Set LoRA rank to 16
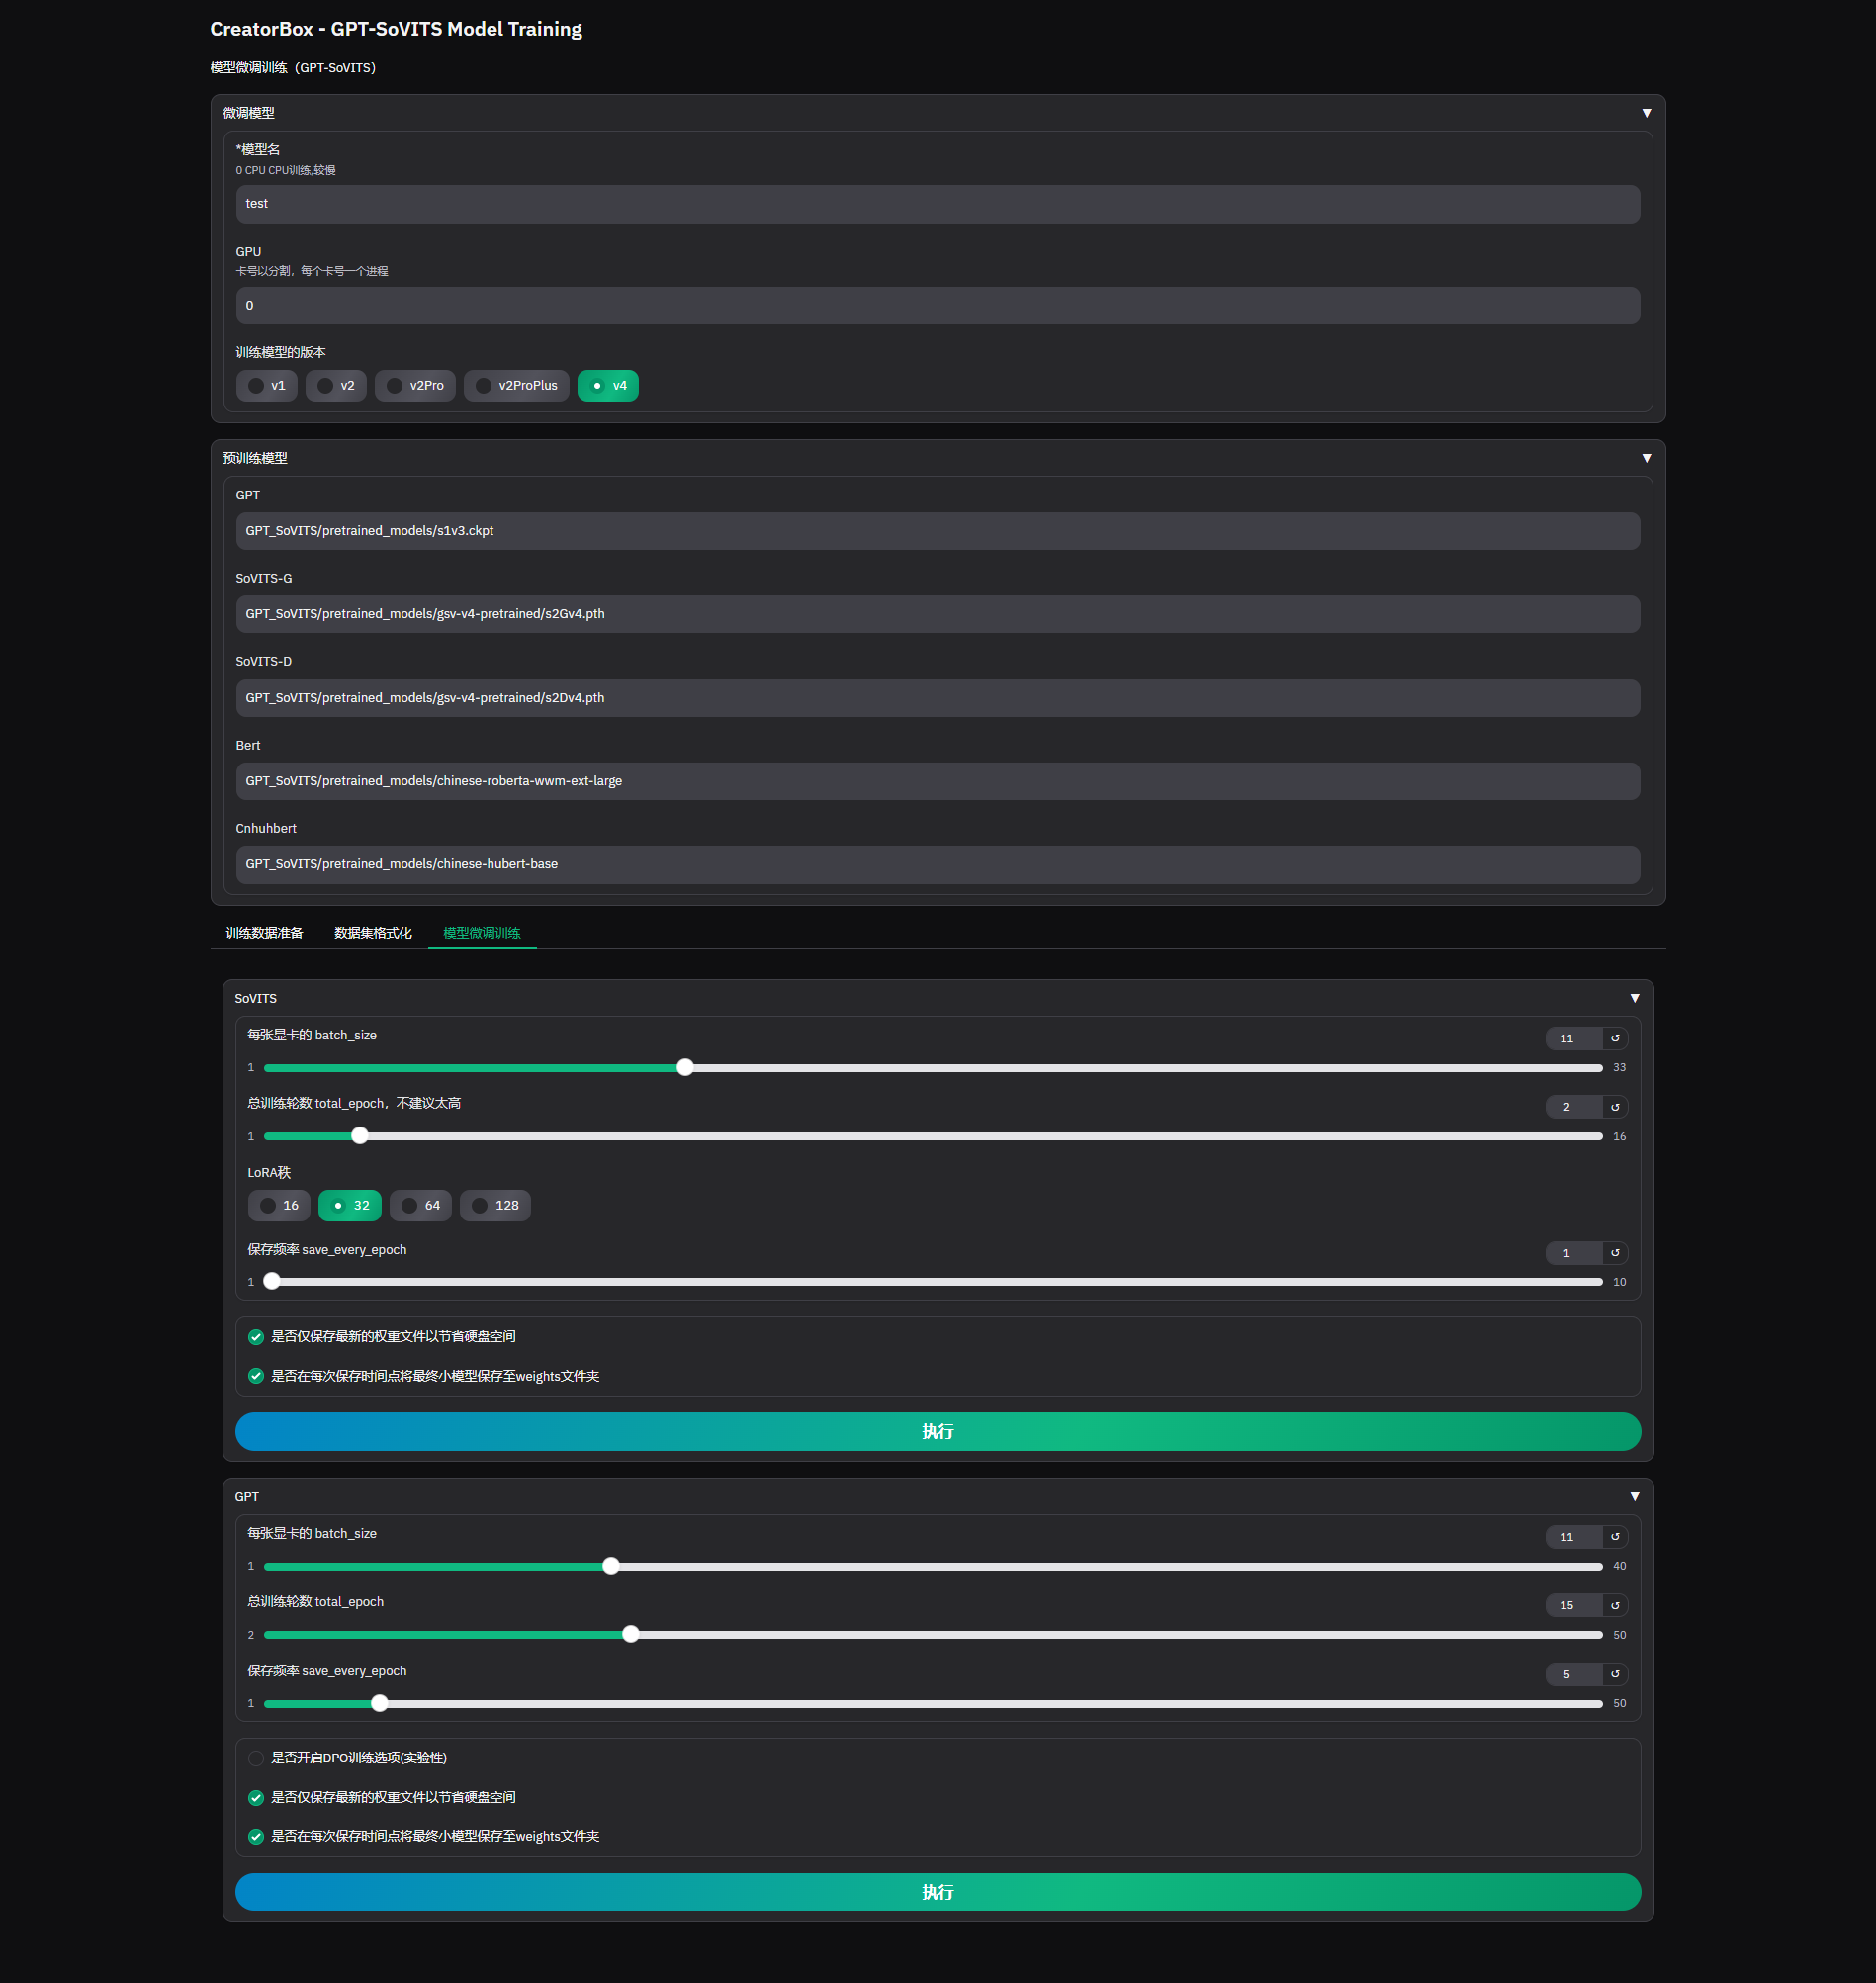 (279, 1205)
